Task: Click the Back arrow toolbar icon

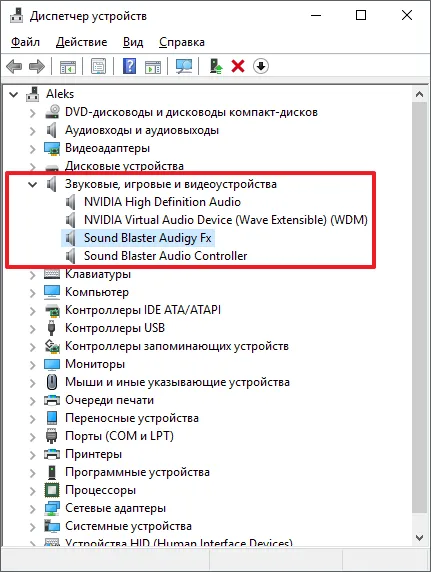Action: tap(14, 66)
